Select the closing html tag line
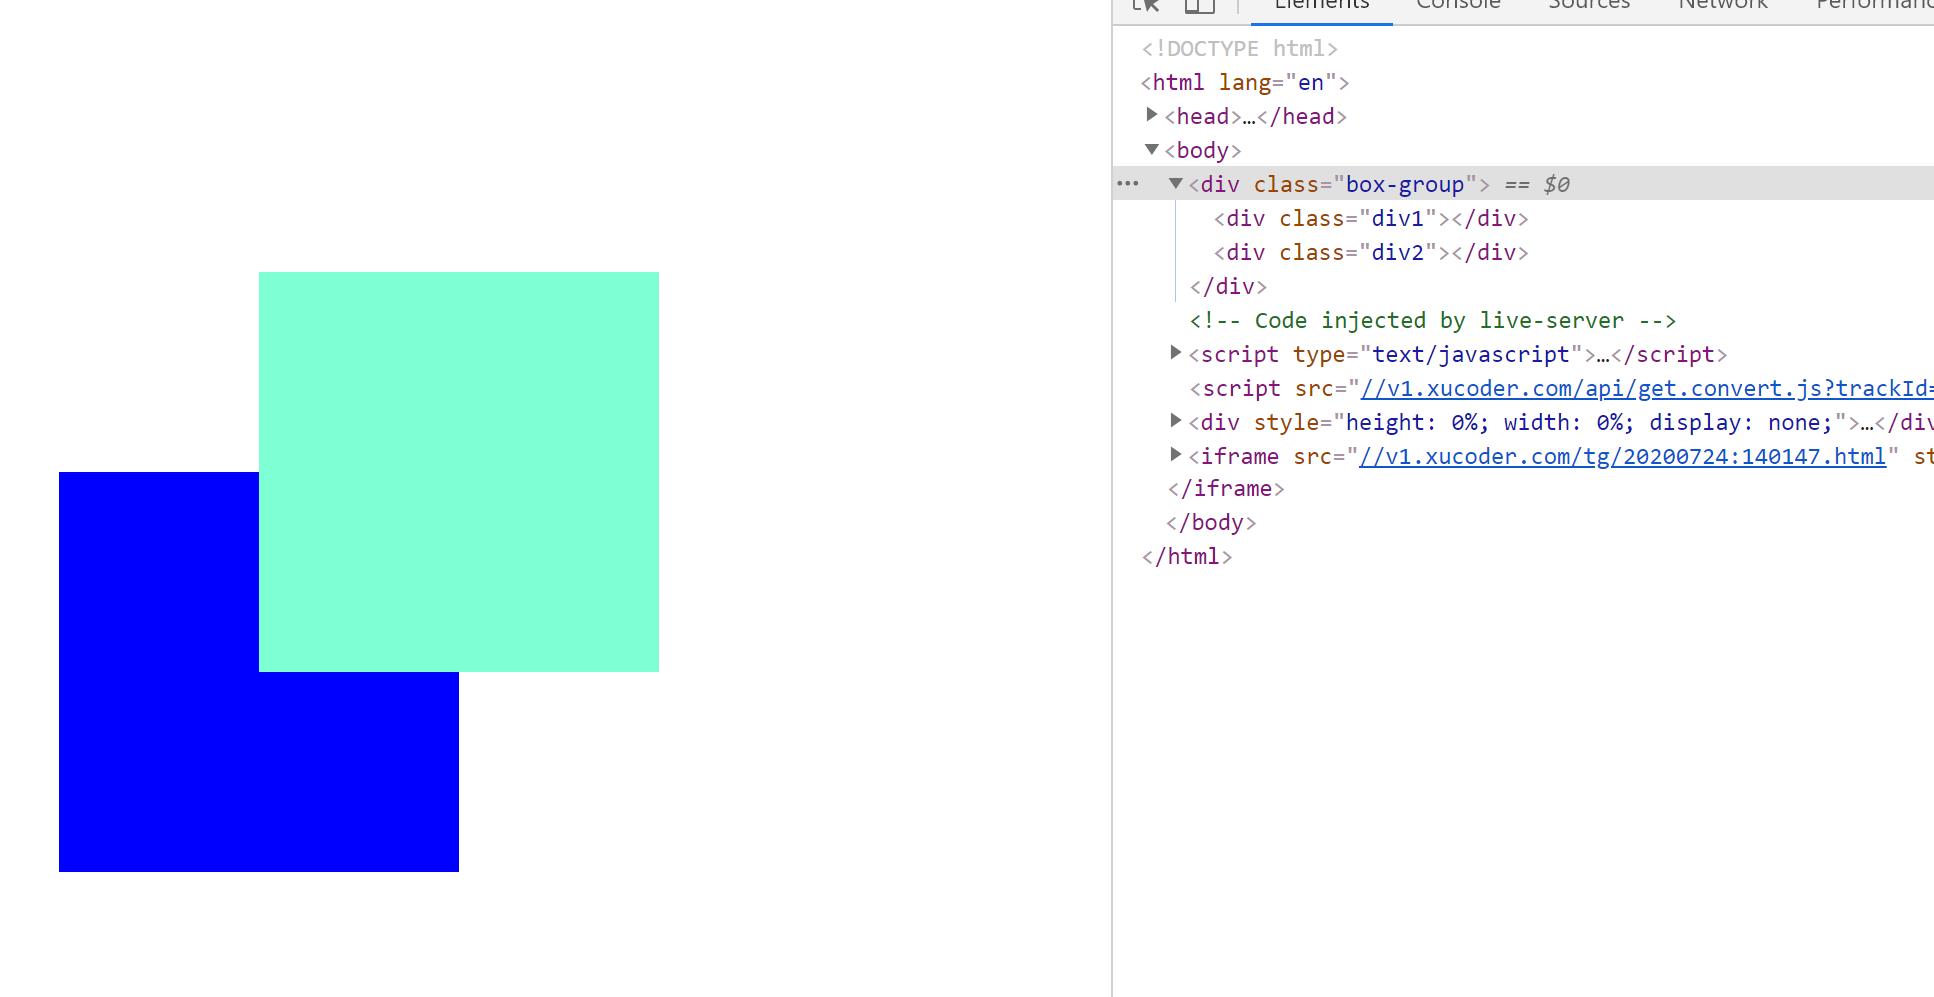 coord(1187,556)
